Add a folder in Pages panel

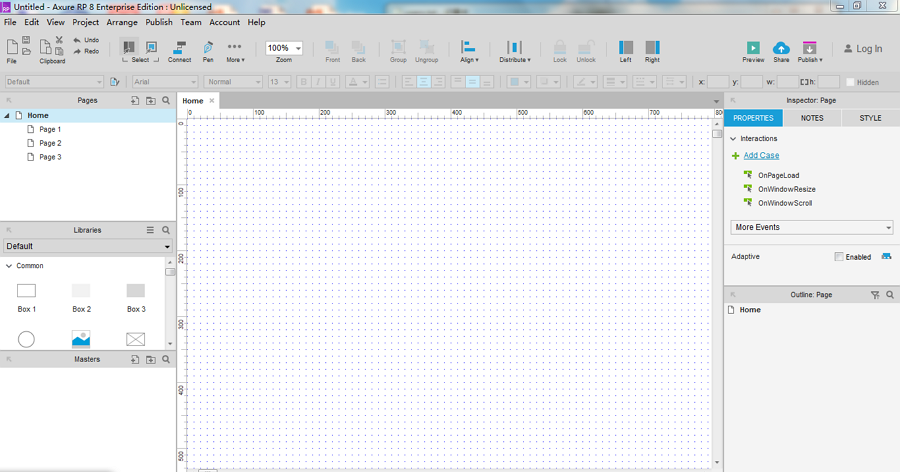pyautogui.click(x=150, y=101)
